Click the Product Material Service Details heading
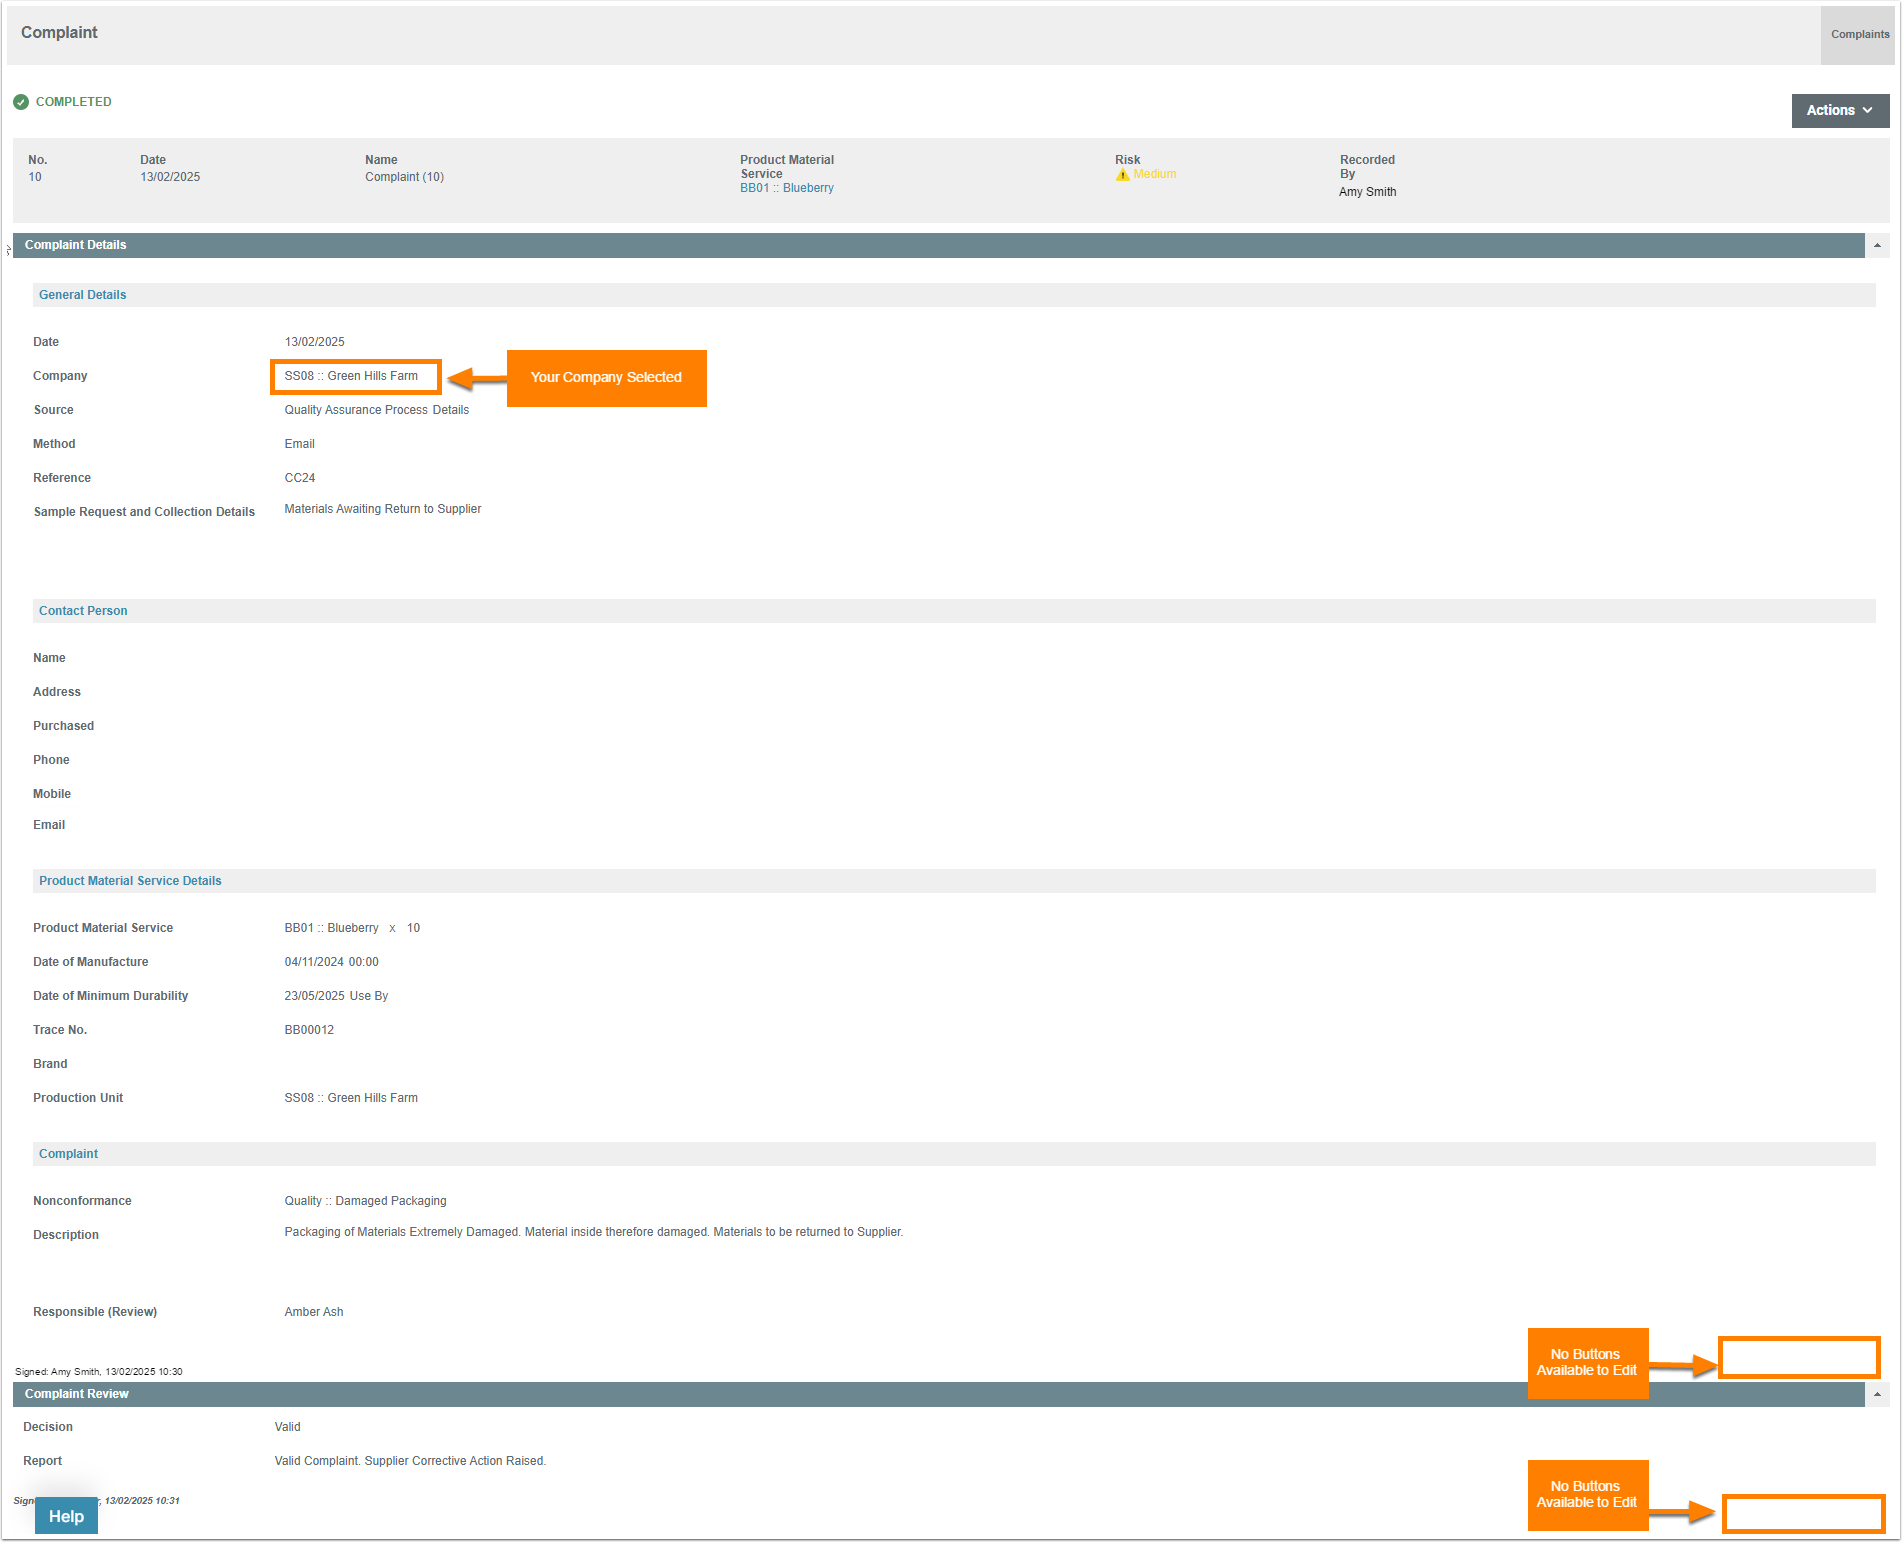1902x1542 pixels. pyautogui.click(x=130, y=881)
